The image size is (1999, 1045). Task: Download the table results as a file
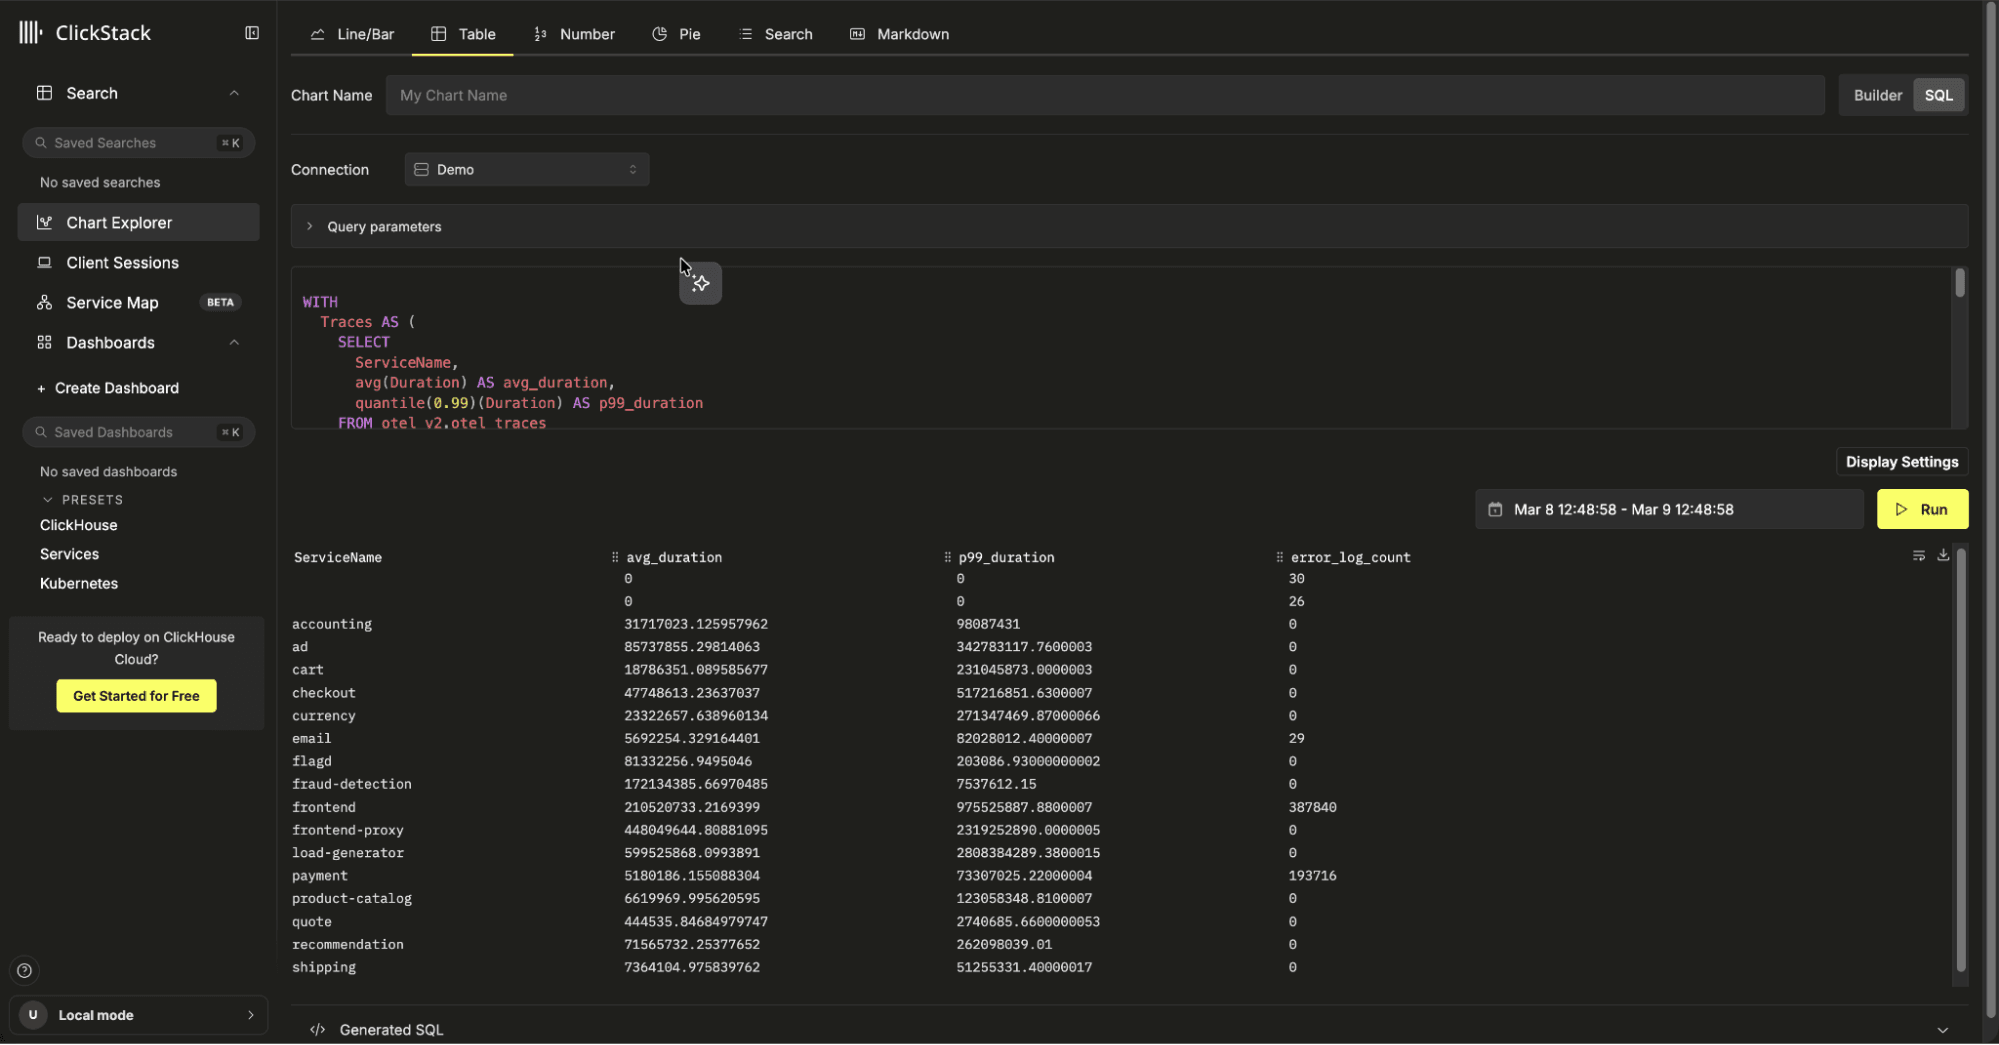(1942, 555)
